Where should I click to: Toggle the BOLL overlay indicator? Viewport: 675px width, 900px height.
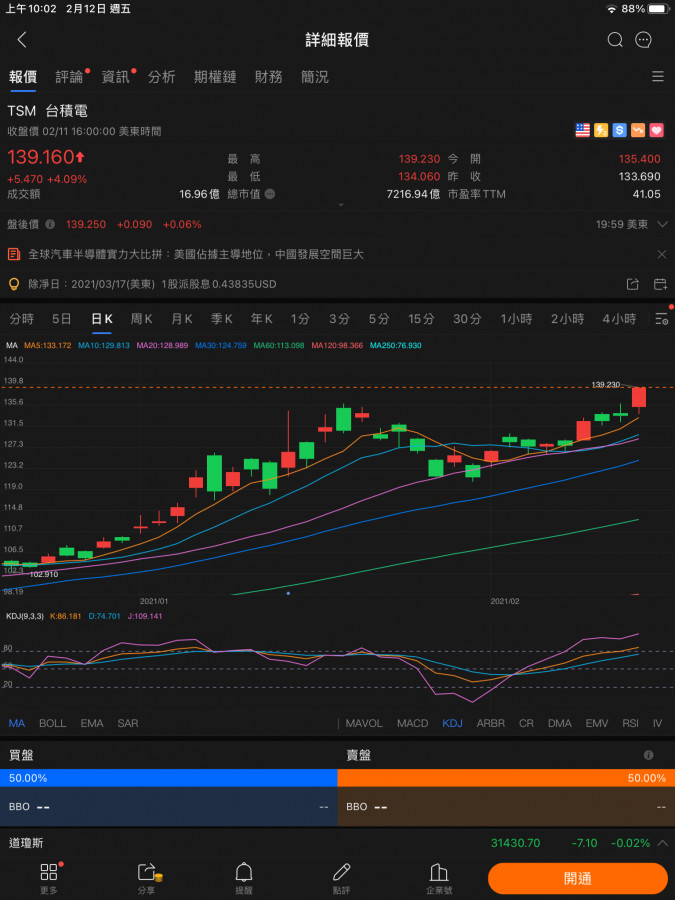point(52,723)
